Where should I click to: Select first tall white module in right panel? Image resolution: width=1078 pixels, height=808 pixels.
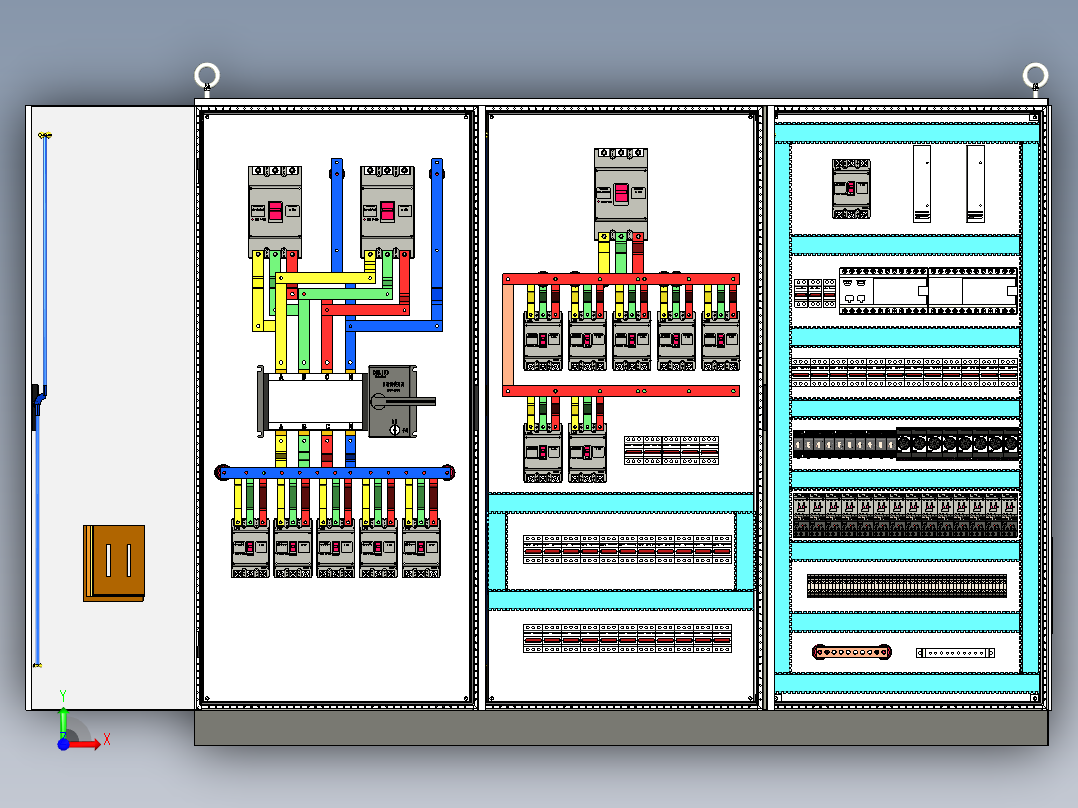[922, 184]
